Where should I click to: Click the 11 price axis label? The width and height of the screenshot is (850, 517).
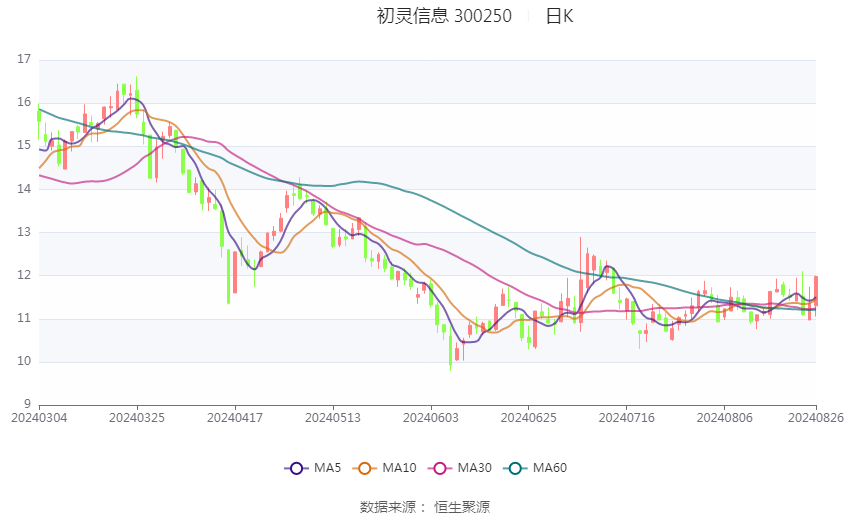tap(24, 318)
